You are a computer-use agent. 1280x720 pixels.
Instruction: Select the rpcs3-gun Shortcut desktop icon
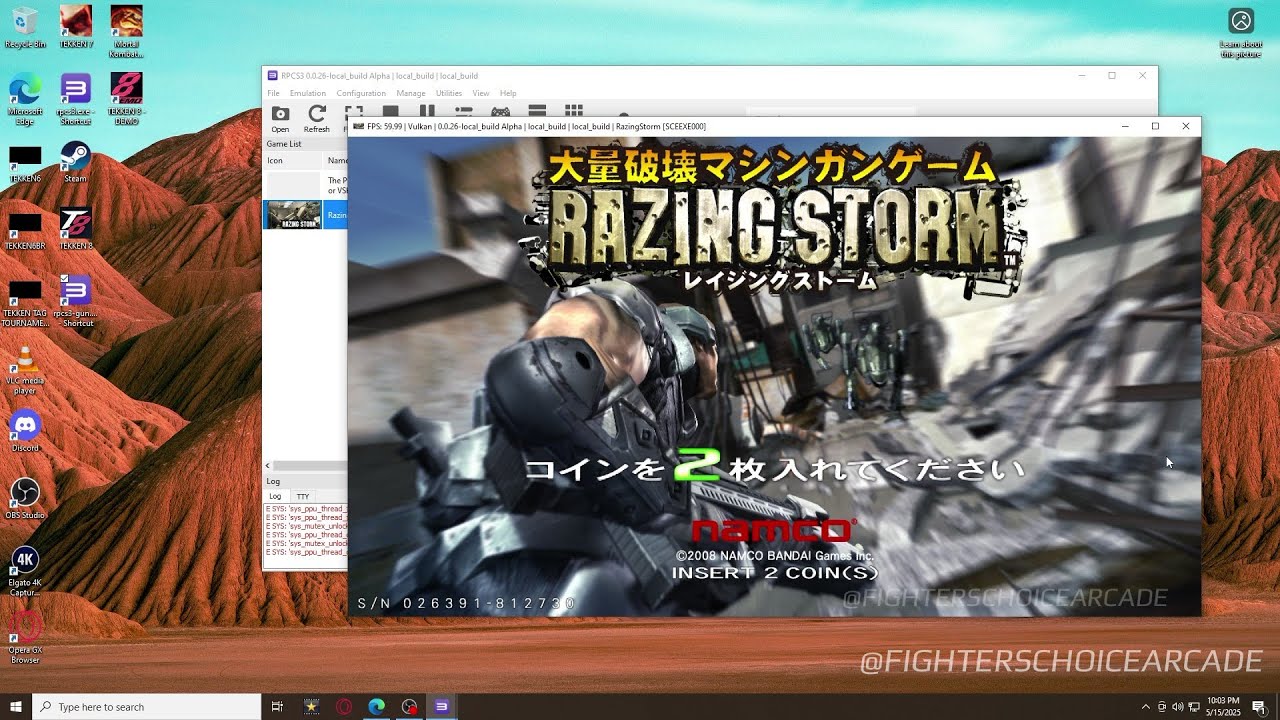(76, 302)
